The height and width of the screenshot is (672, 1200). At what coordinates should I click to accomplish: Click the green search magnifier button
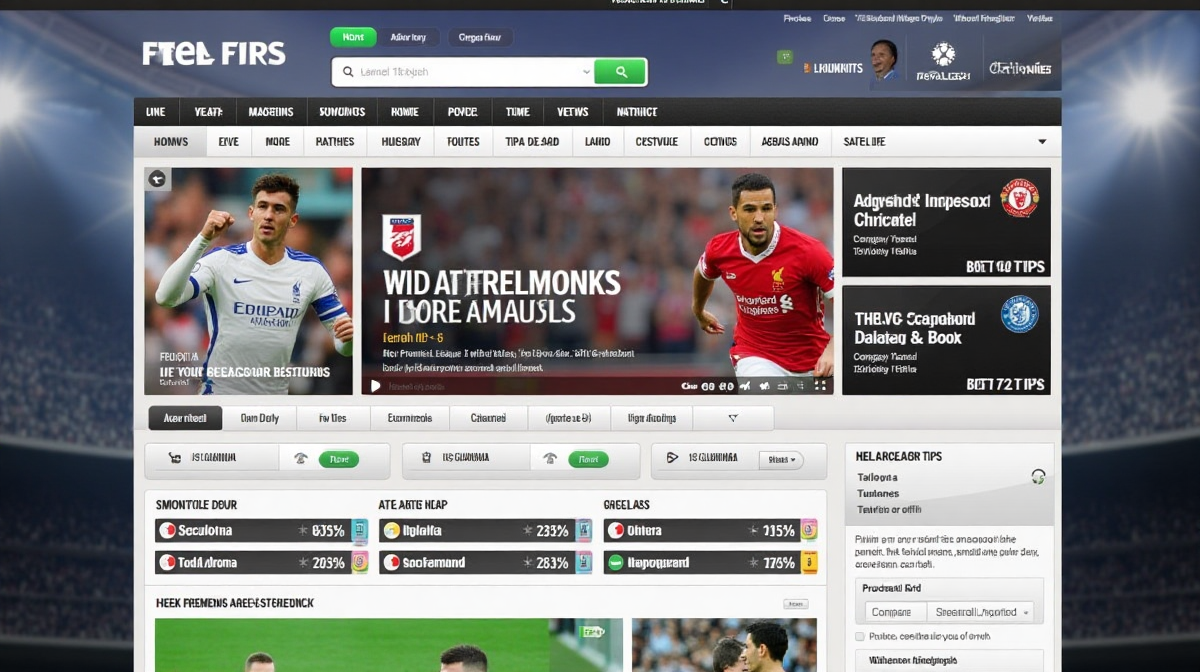pyautogui.click(x=620, y=72)
